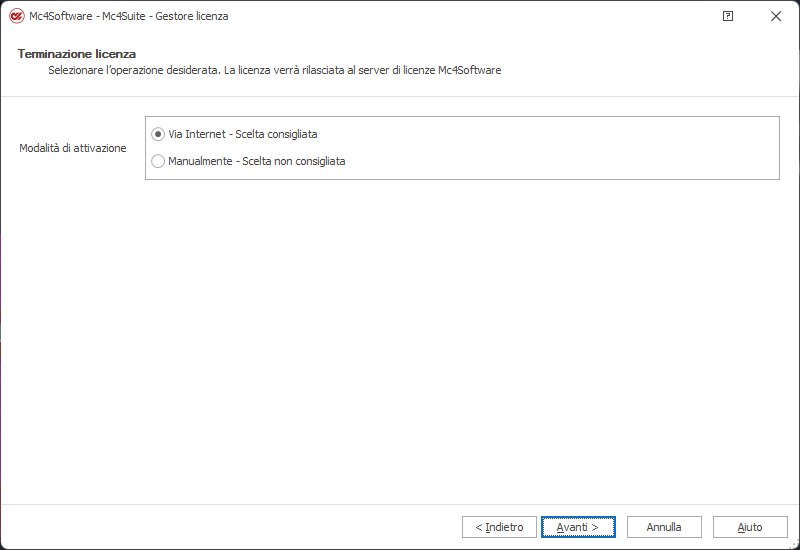The width and height of the screenshot is (800, 550).
Task: Proceed with the Avanti button
Action: (578, 527)
